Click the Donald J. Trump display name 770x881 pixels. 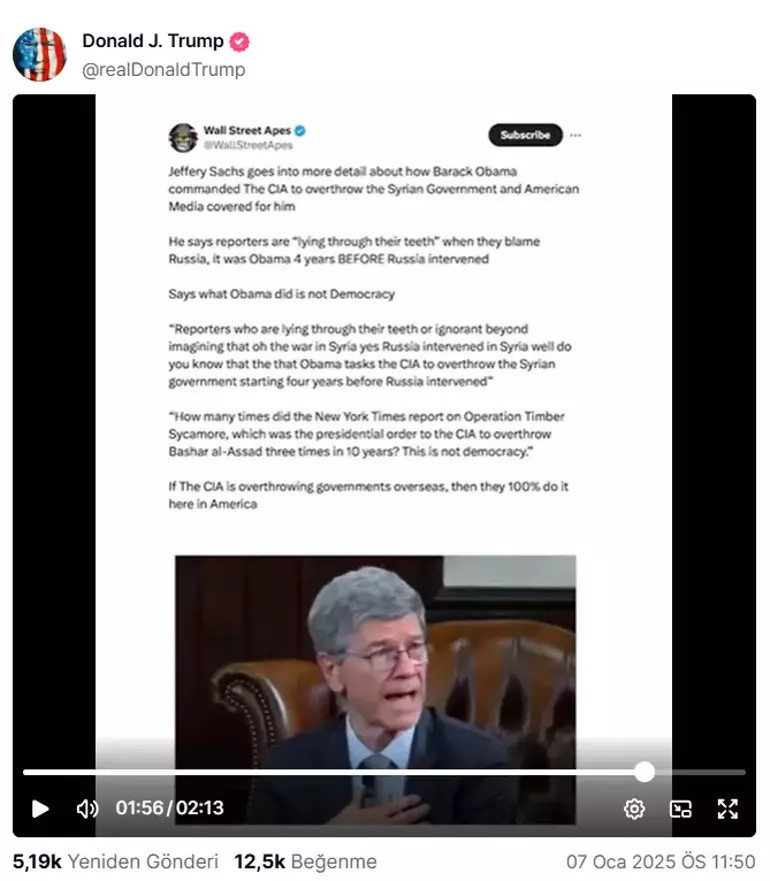[x=153, y=41]
